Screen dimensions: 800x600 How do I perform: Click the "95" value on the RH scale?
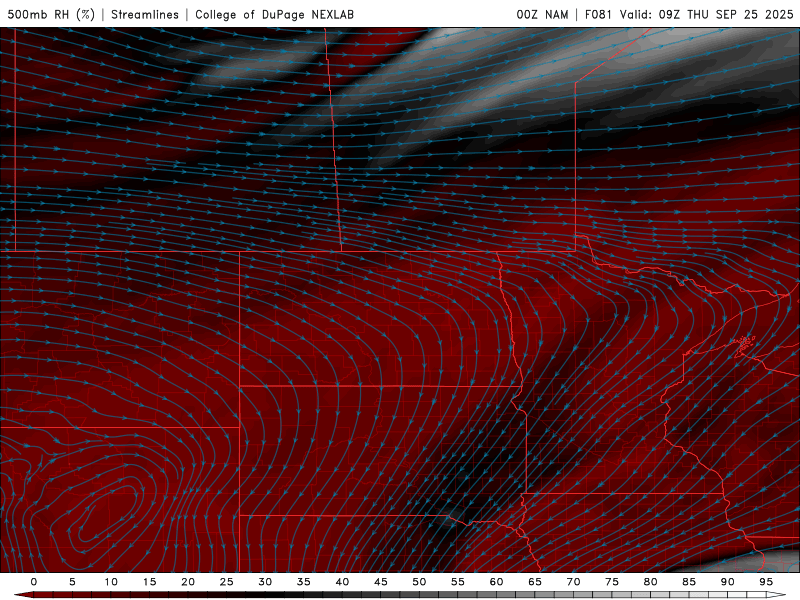(x=766, y=582)
